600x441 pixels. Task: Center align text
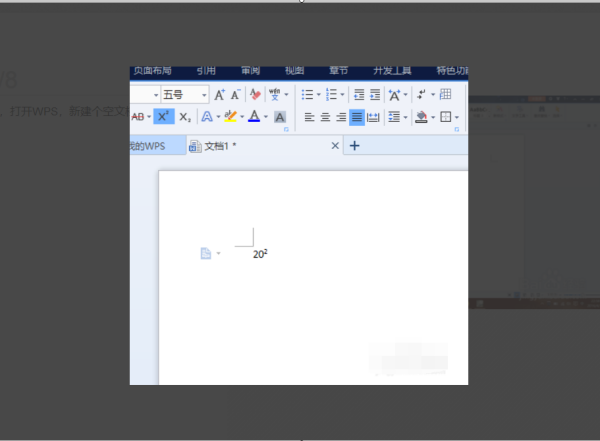pos(325,117)
